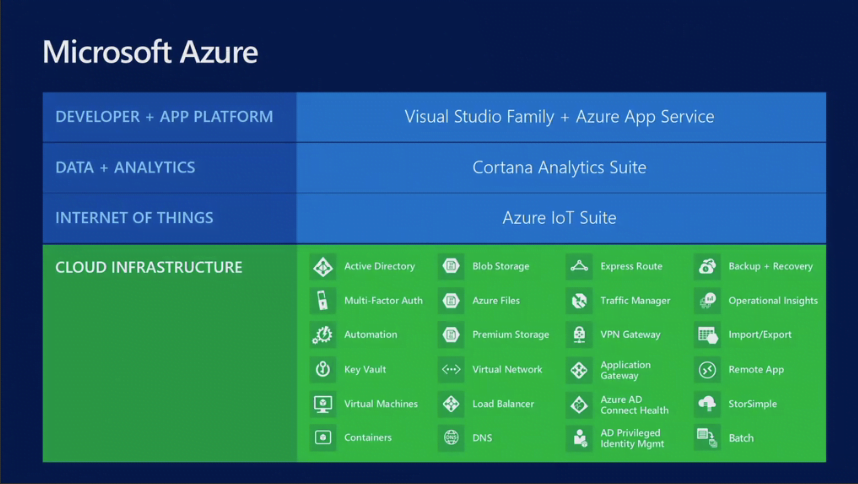Select the Remote App icon
Viewport: 858px width, 484px height.
point(707,370)
